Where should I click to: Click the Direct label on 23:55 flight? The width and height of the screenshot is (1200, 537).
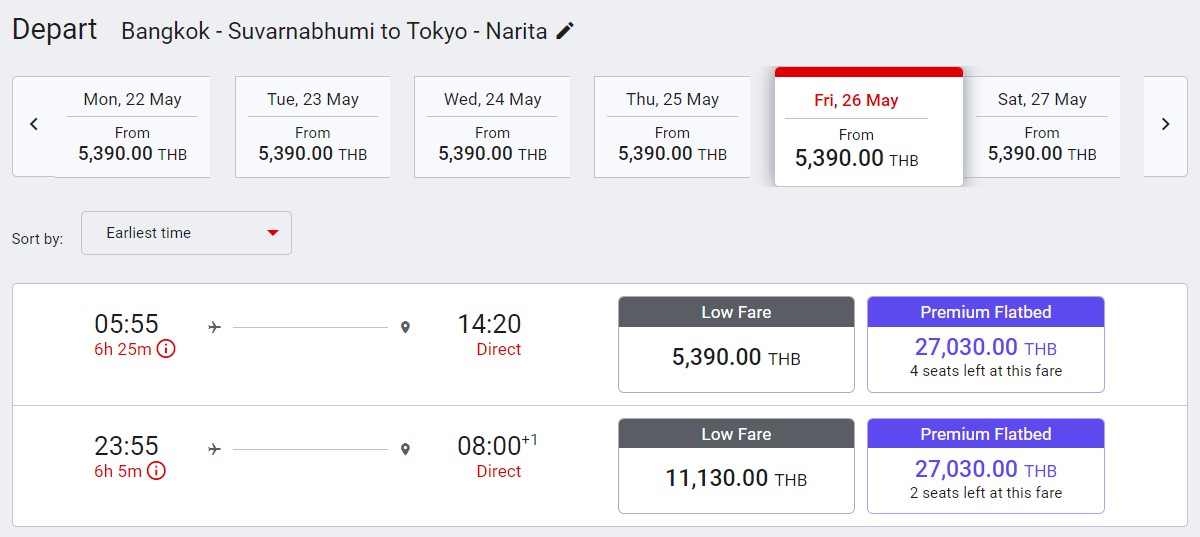click(x=499, y=471)
